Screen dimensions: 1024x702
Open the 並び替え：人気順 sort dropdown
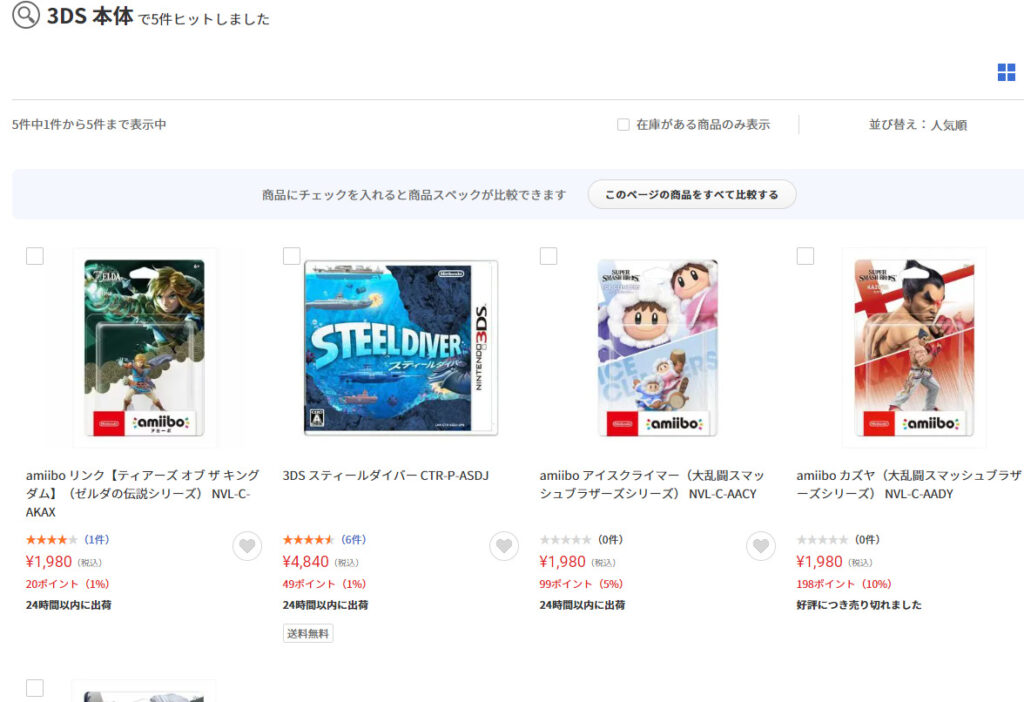(x=918, y=125)
